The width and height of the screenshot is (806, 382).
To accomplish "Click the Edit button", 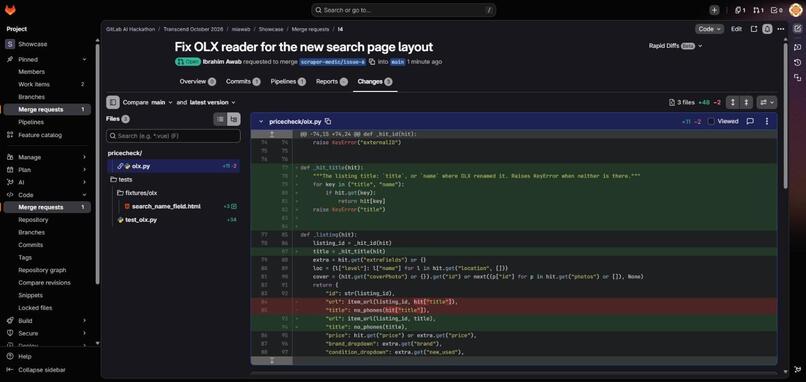I will tap(737, 29).
